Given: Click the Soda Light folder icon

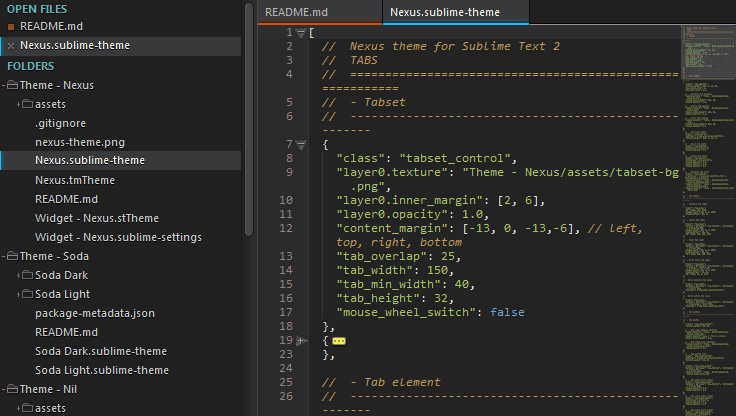Looking at the screenshot, I should (28, 294).
